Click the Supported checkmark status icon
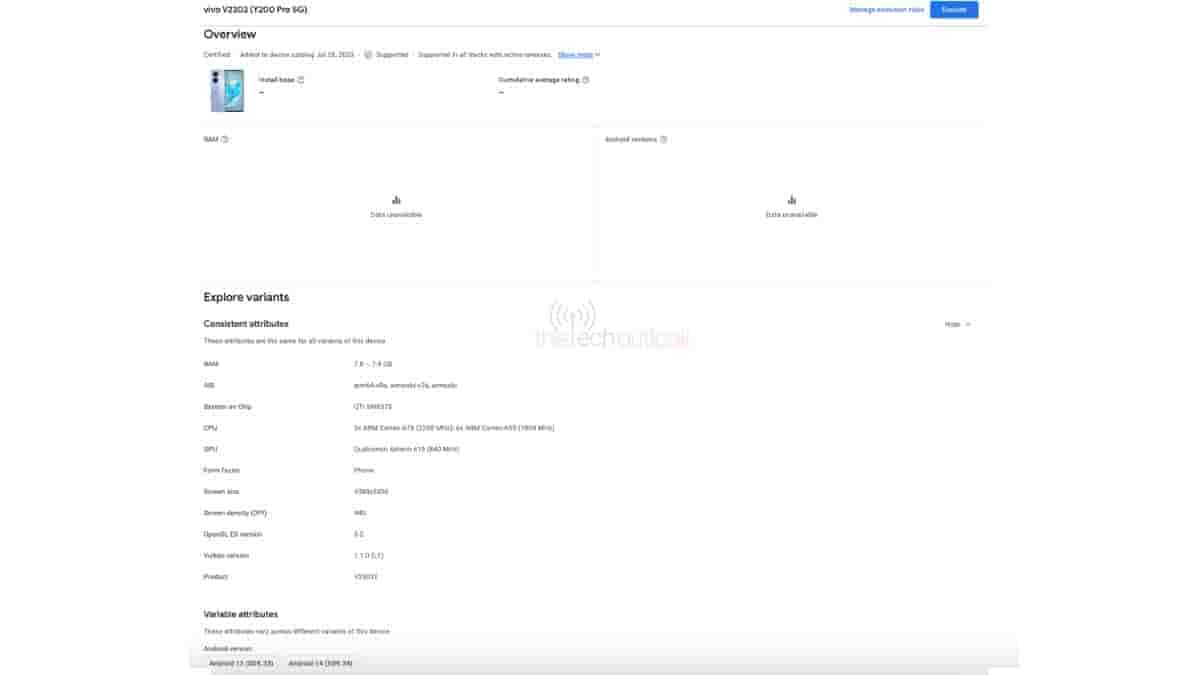 368,55
